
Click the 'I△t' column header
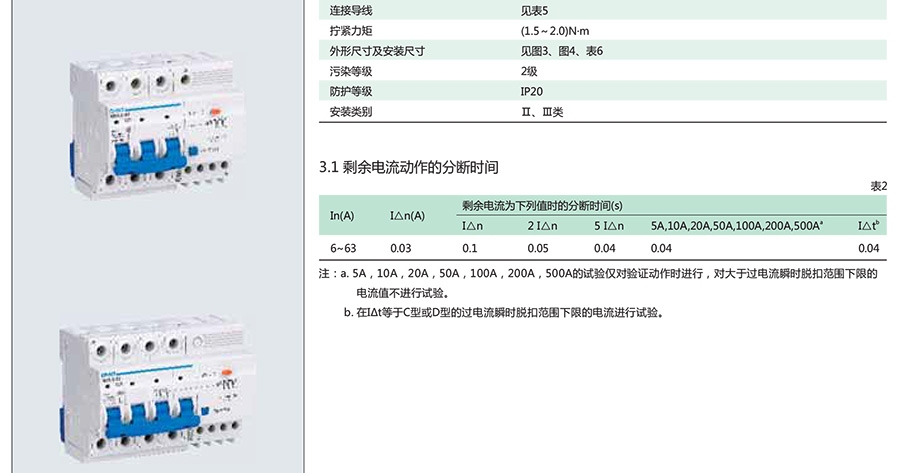click(868, 226)
